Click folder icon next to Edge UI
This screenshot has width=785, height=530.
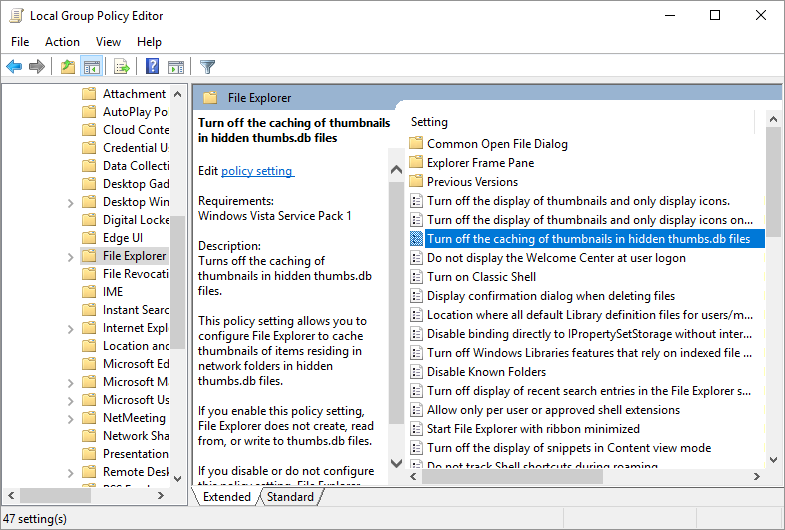click(89, 238)
